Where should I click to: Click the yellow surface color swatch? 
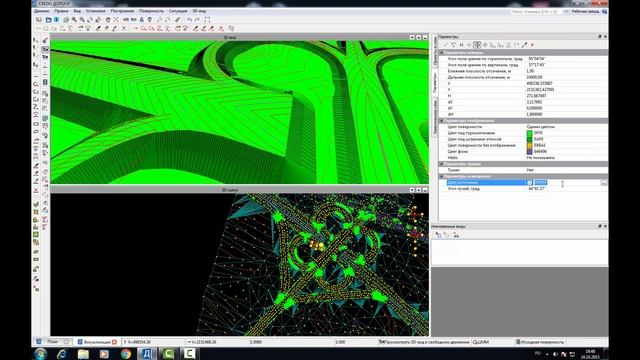pyautogui.click(x=529, y=145)
